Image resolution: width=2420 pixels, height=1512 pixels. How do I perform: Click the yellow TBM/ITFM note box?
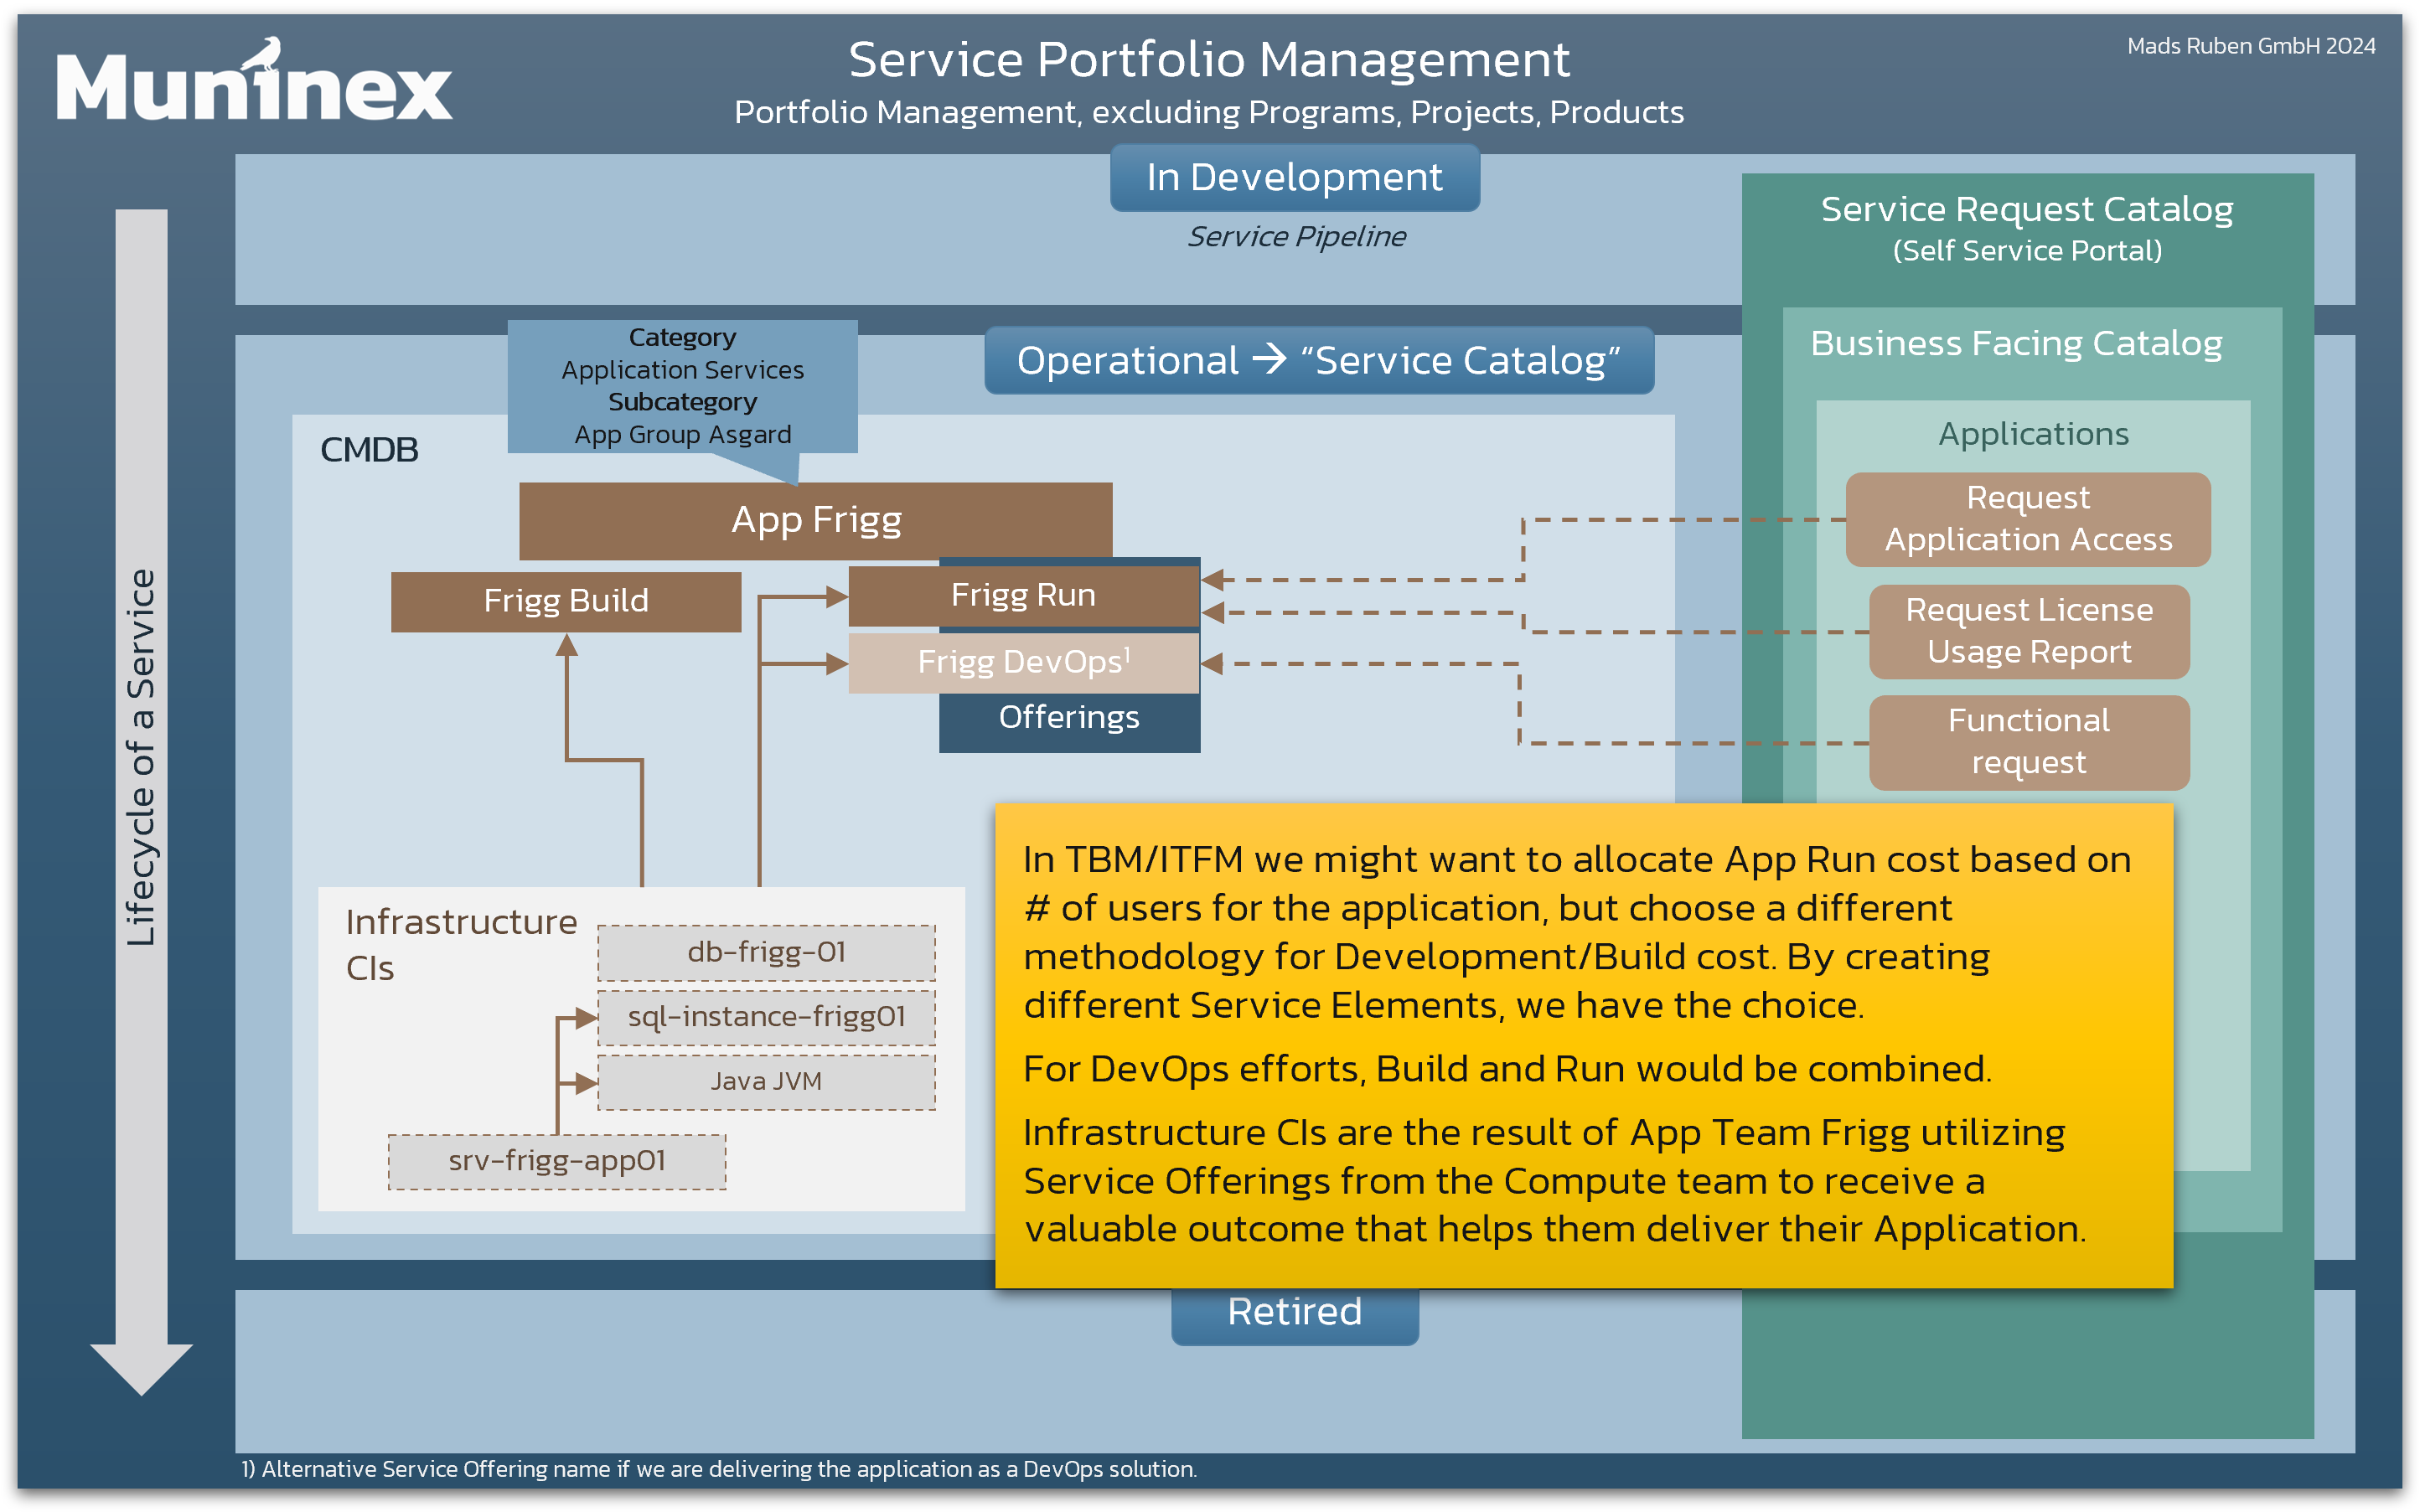click(1584, 1045)
